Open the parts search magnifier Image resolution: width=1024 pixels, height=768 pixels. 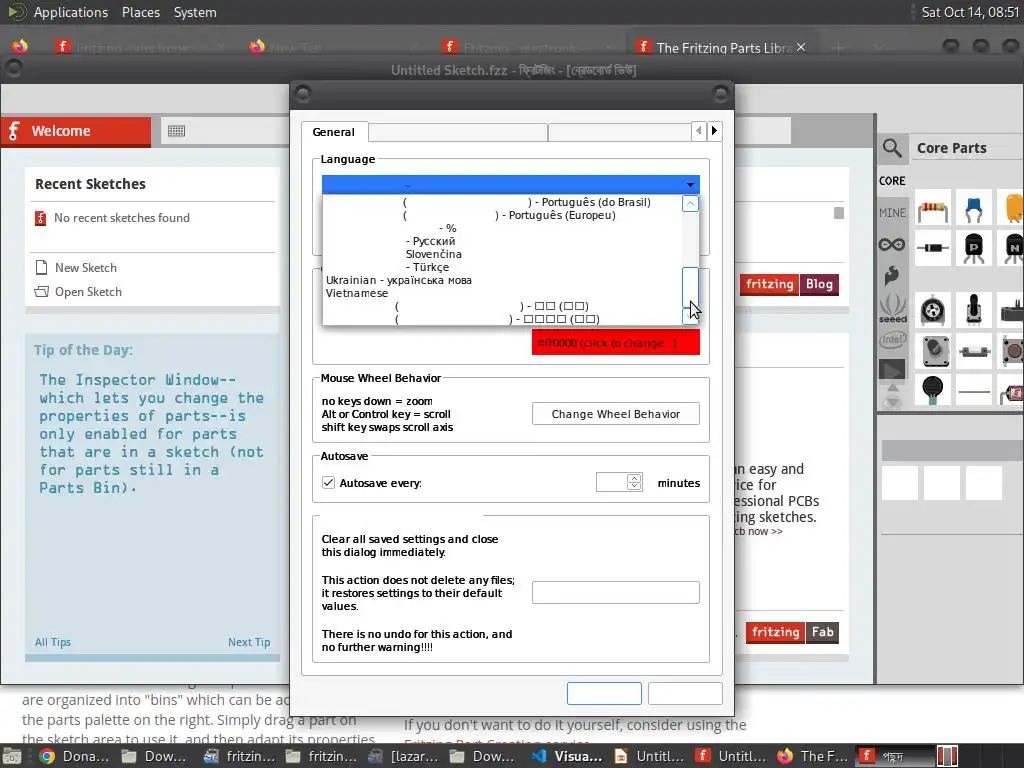(x=892, y=148)
